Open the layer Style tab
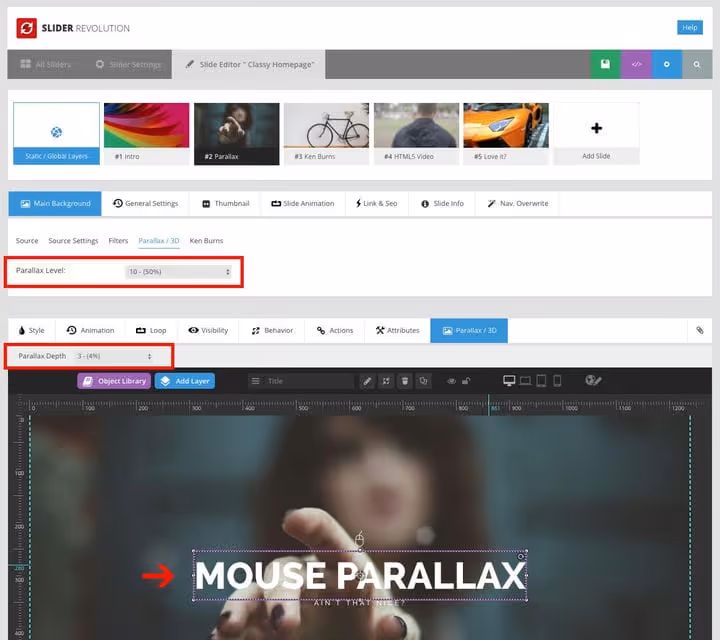The image size is (720, 640). point(31,331)
